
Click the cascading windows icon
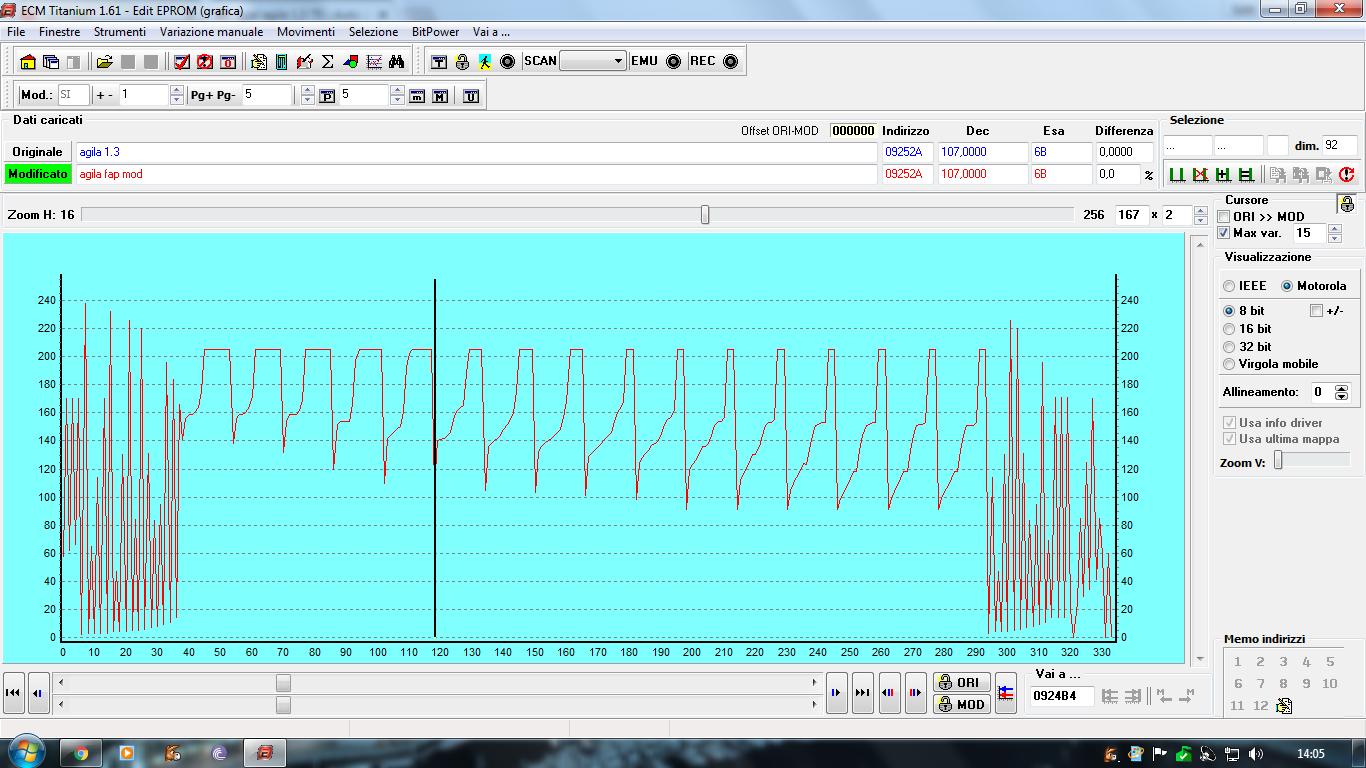point(50,62)
